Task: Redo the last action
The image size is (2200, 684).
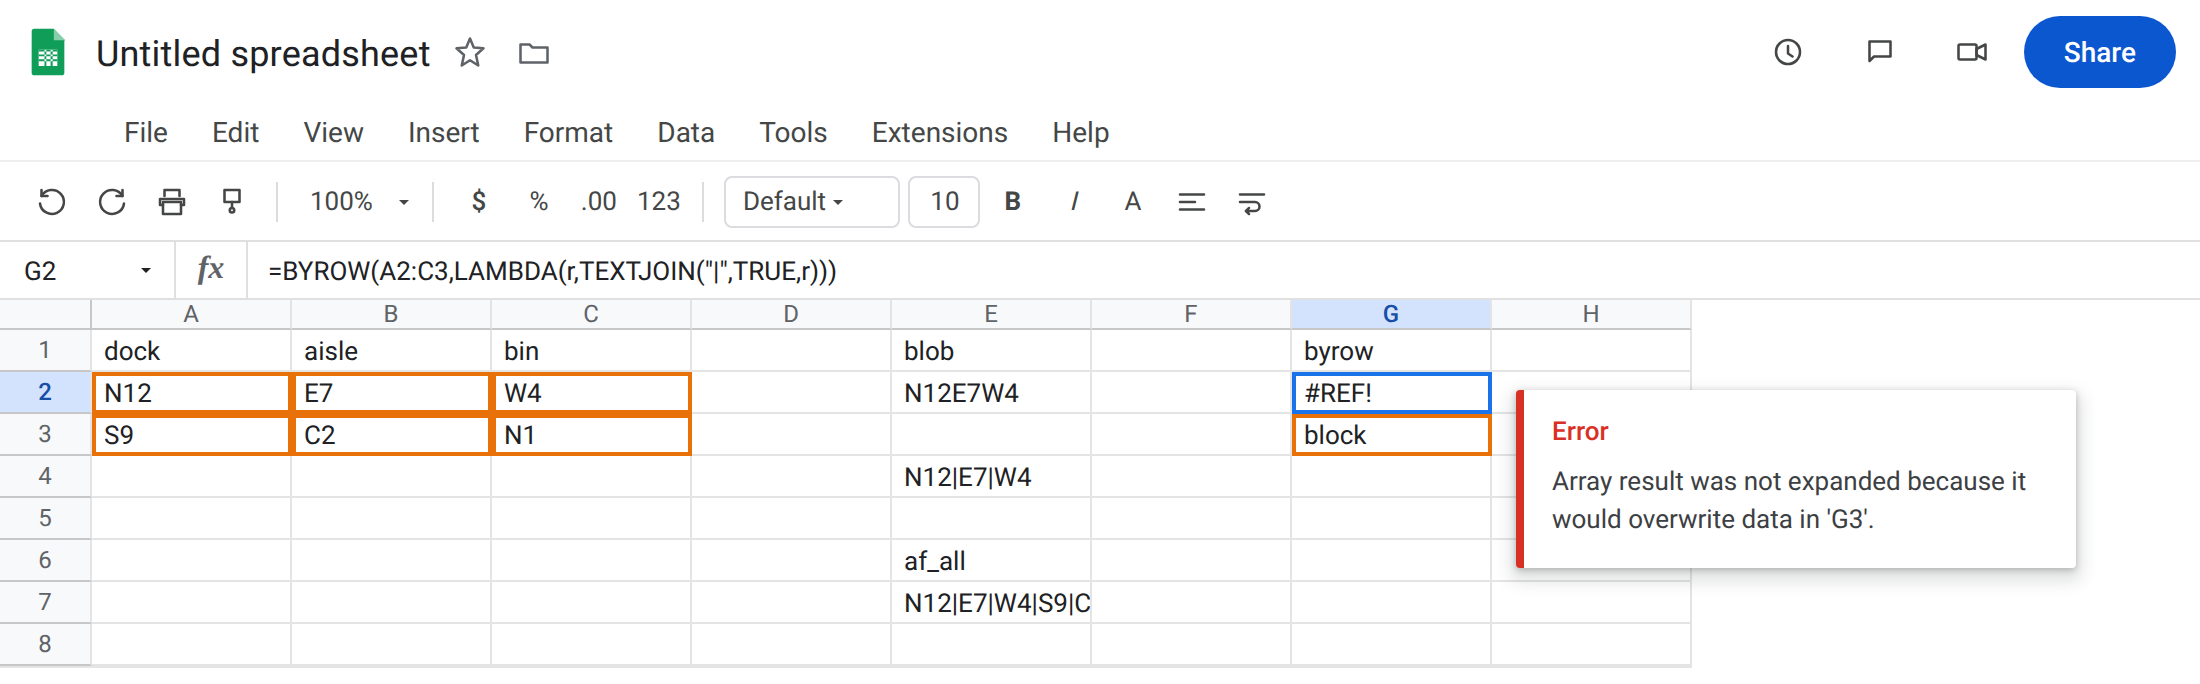Action: click(x=112, y=202)
